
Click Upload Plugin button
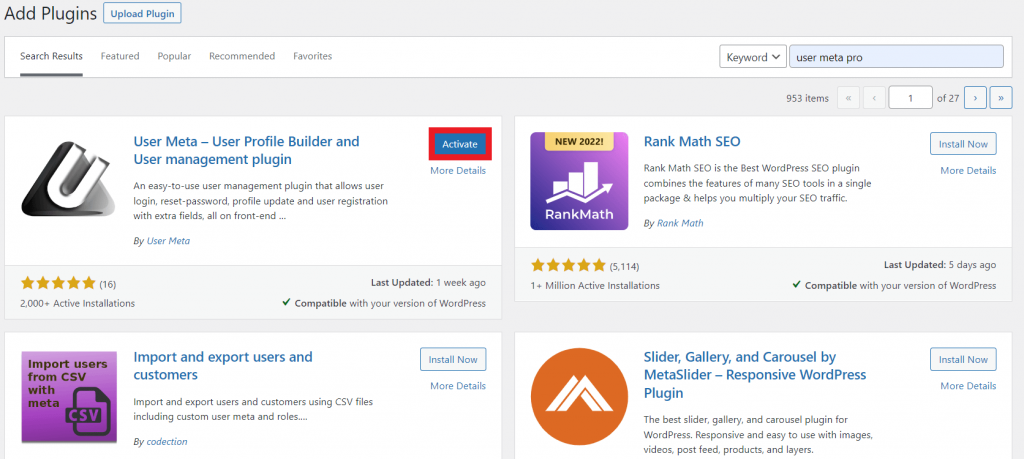(142, 14)
